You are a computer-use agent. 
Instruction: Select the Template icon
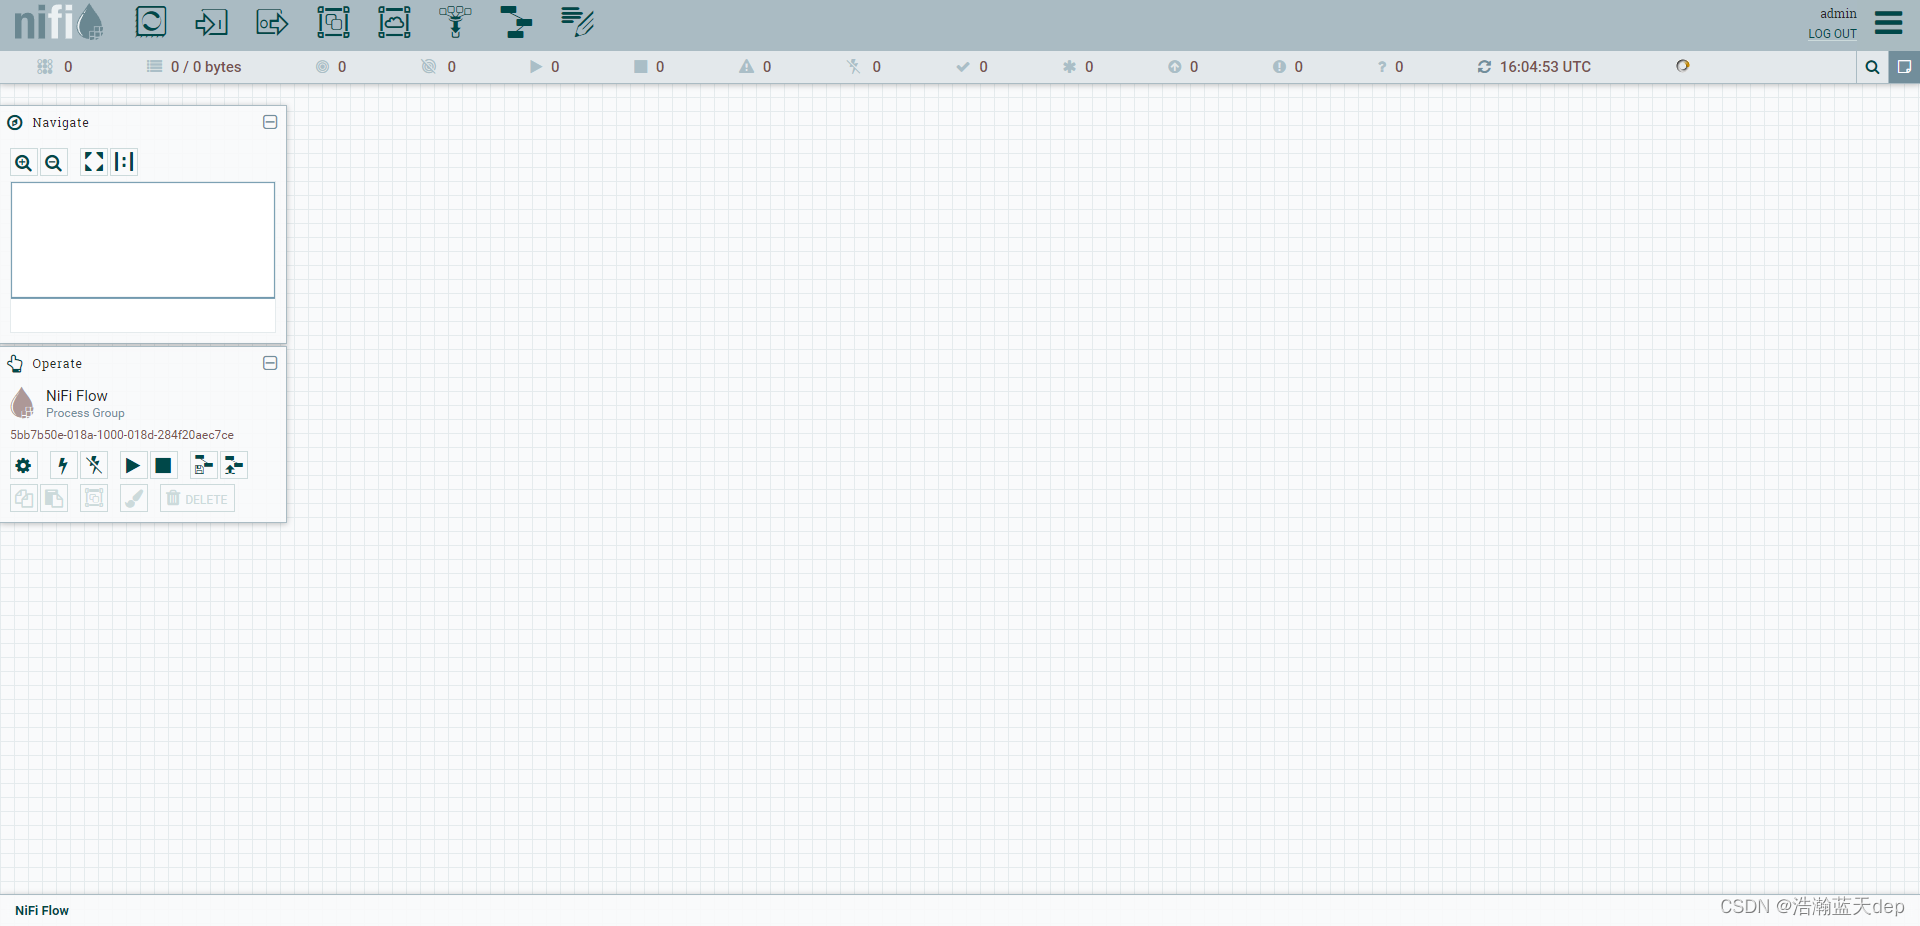(x=516, y=22)
